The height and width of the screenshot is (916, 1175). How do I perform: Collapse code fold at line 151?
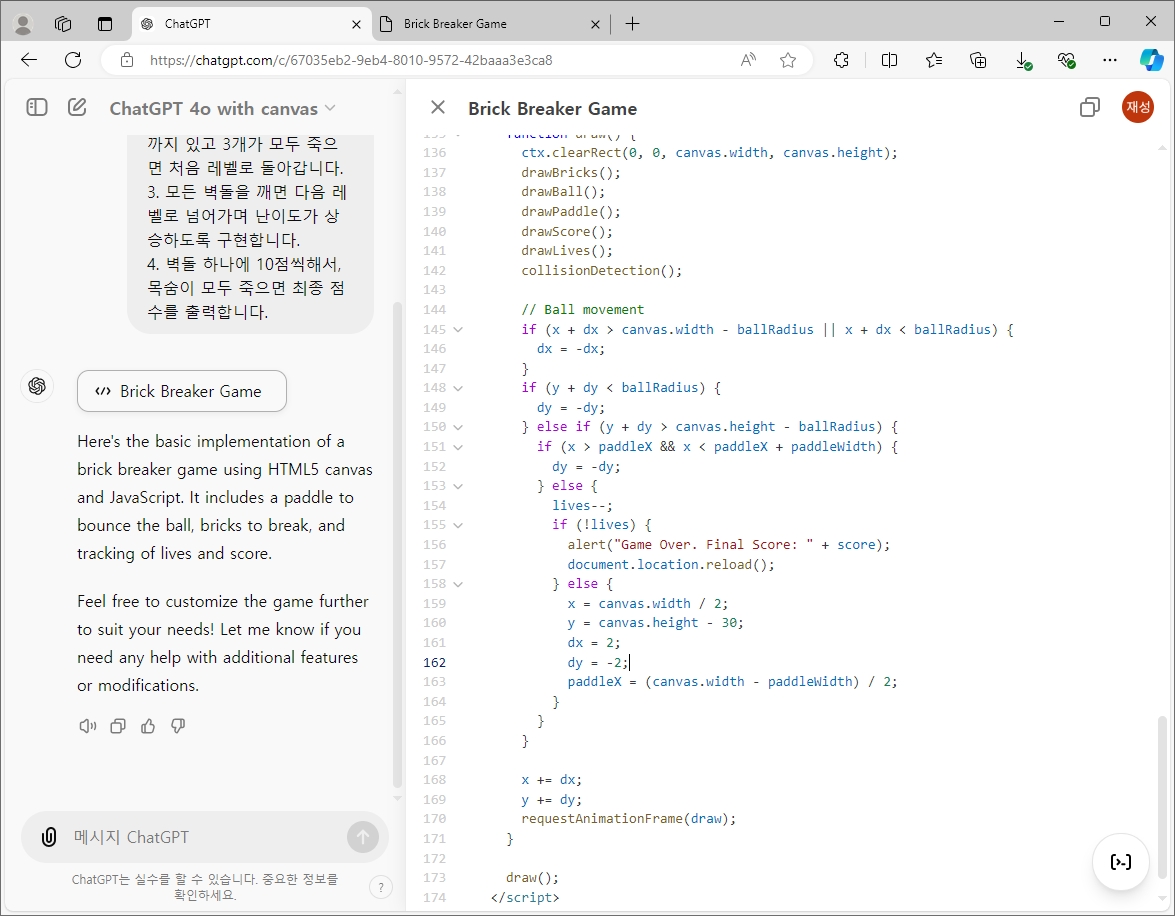click(458, 447)
